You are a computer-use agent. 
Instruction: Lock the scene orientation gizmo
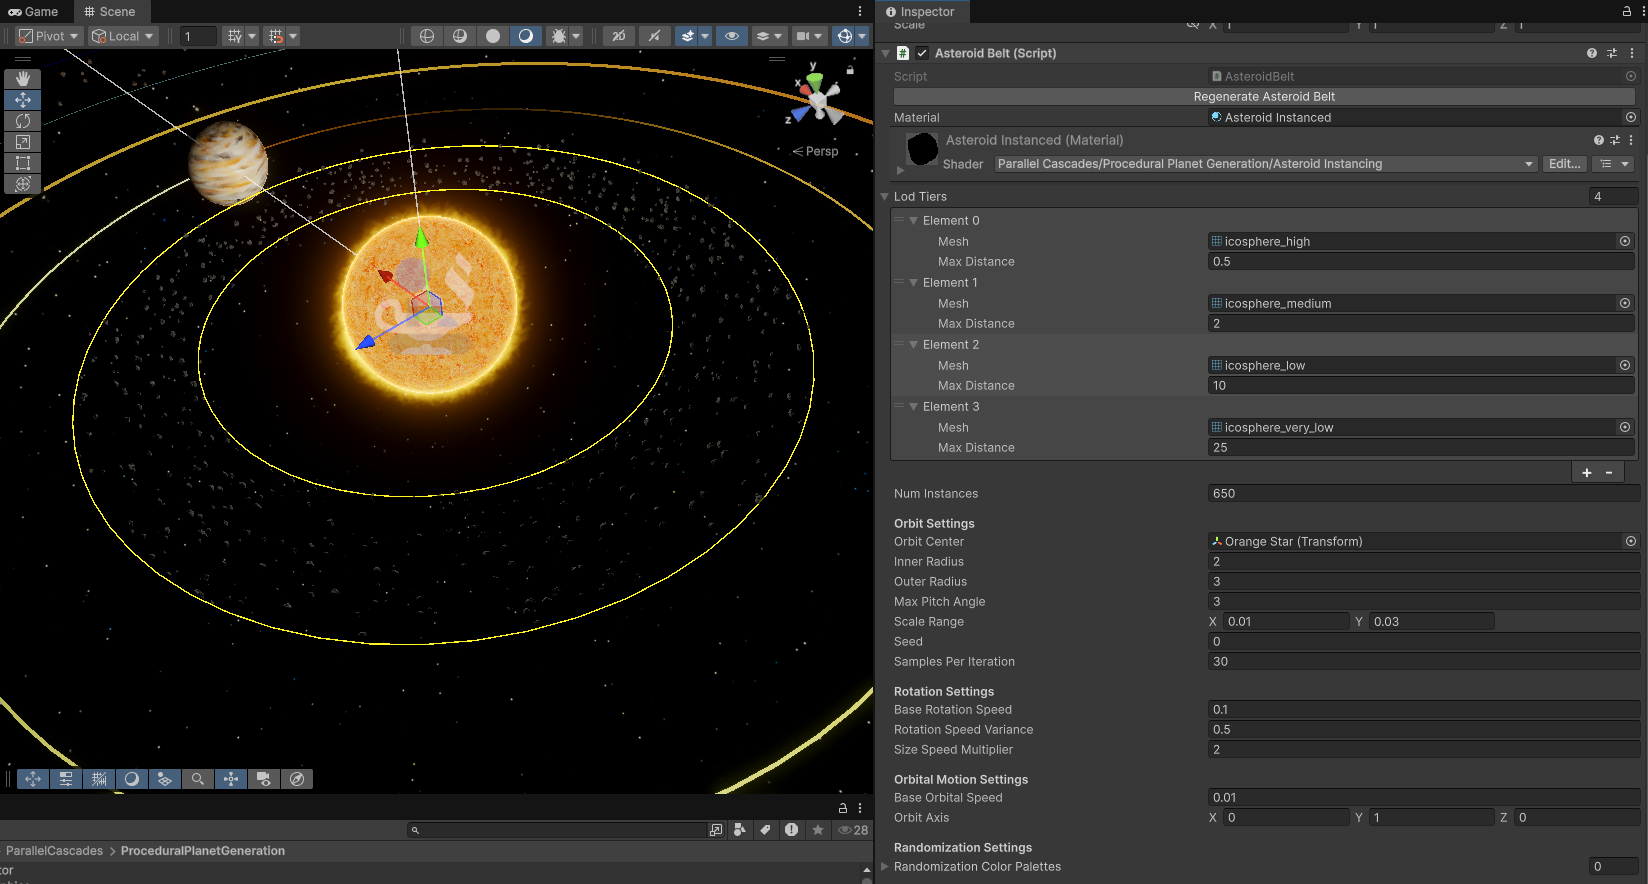[850, 70]
